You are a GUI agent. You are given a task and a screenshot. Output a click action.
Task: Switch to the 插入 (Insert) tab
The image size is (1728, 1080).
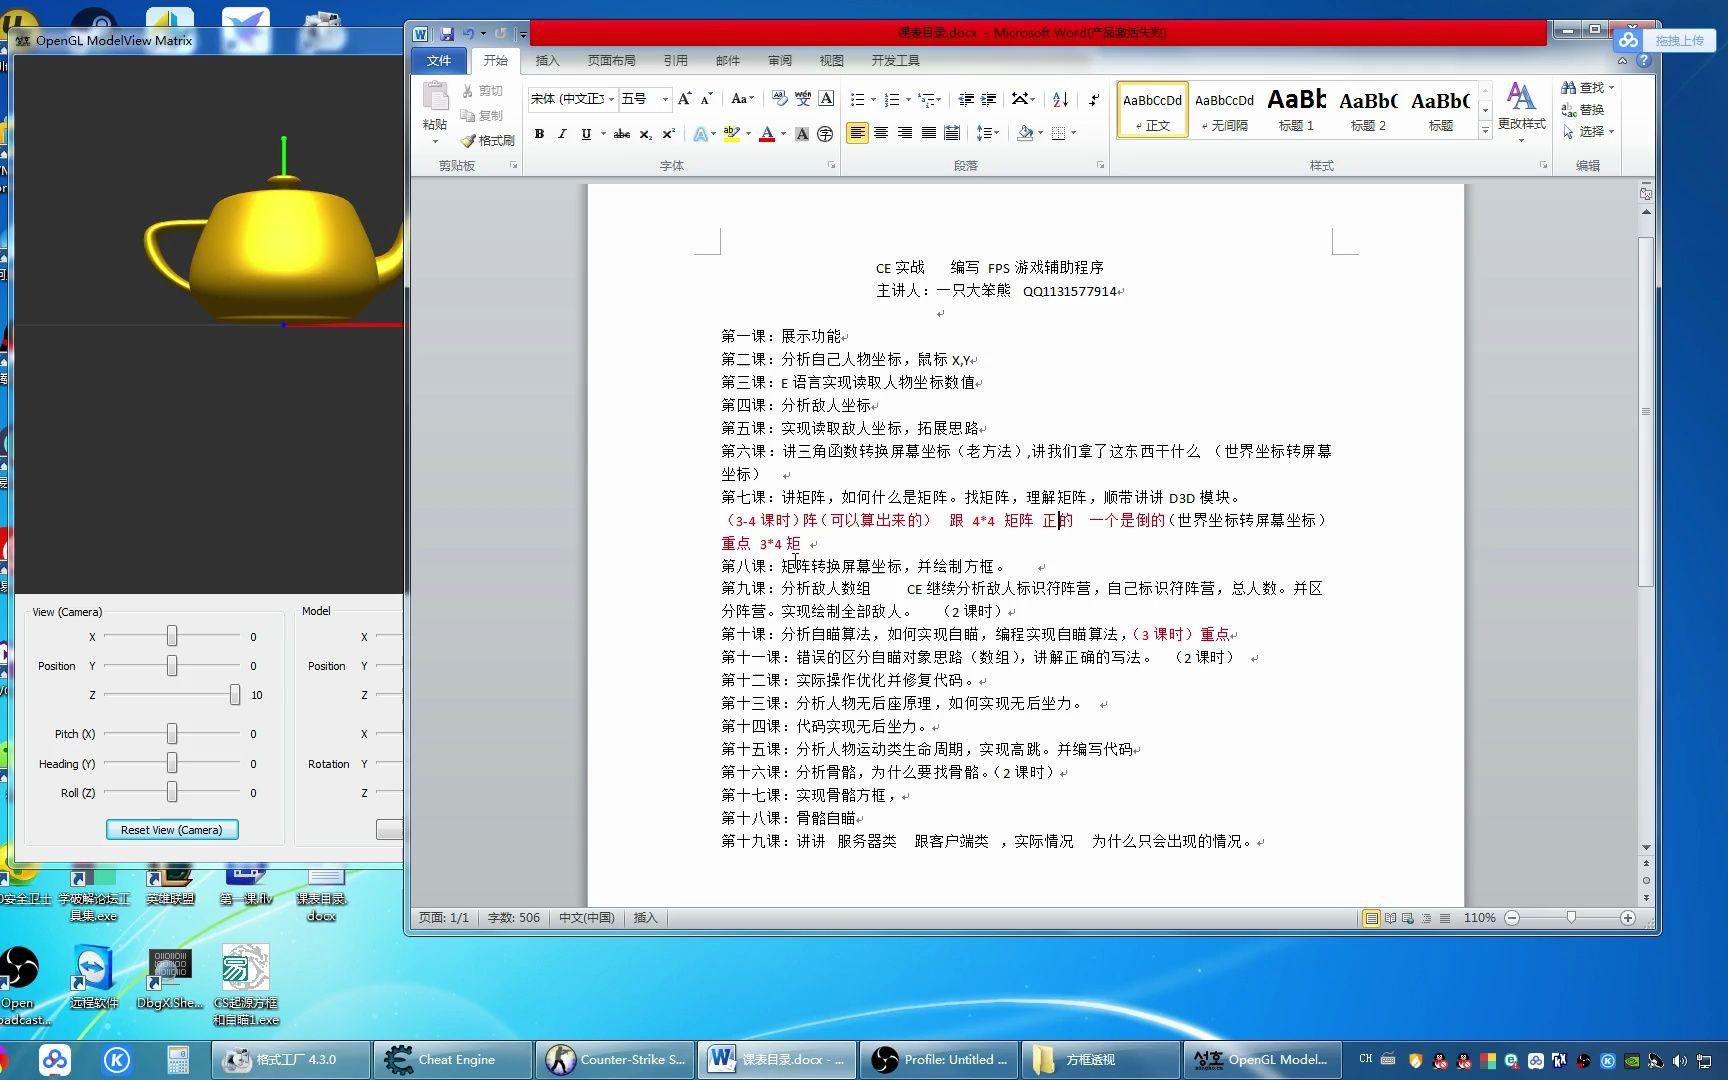(547, 61)
